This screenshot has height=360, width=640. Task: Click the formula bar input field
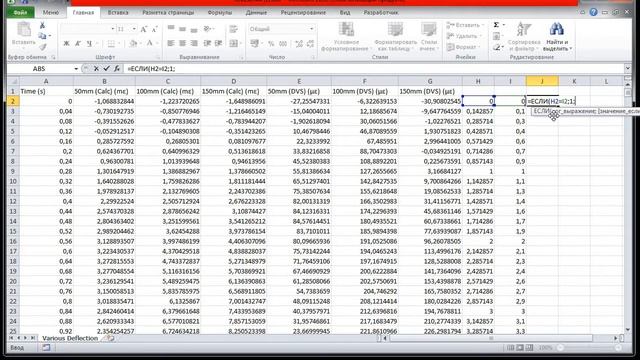pos(373,69)
